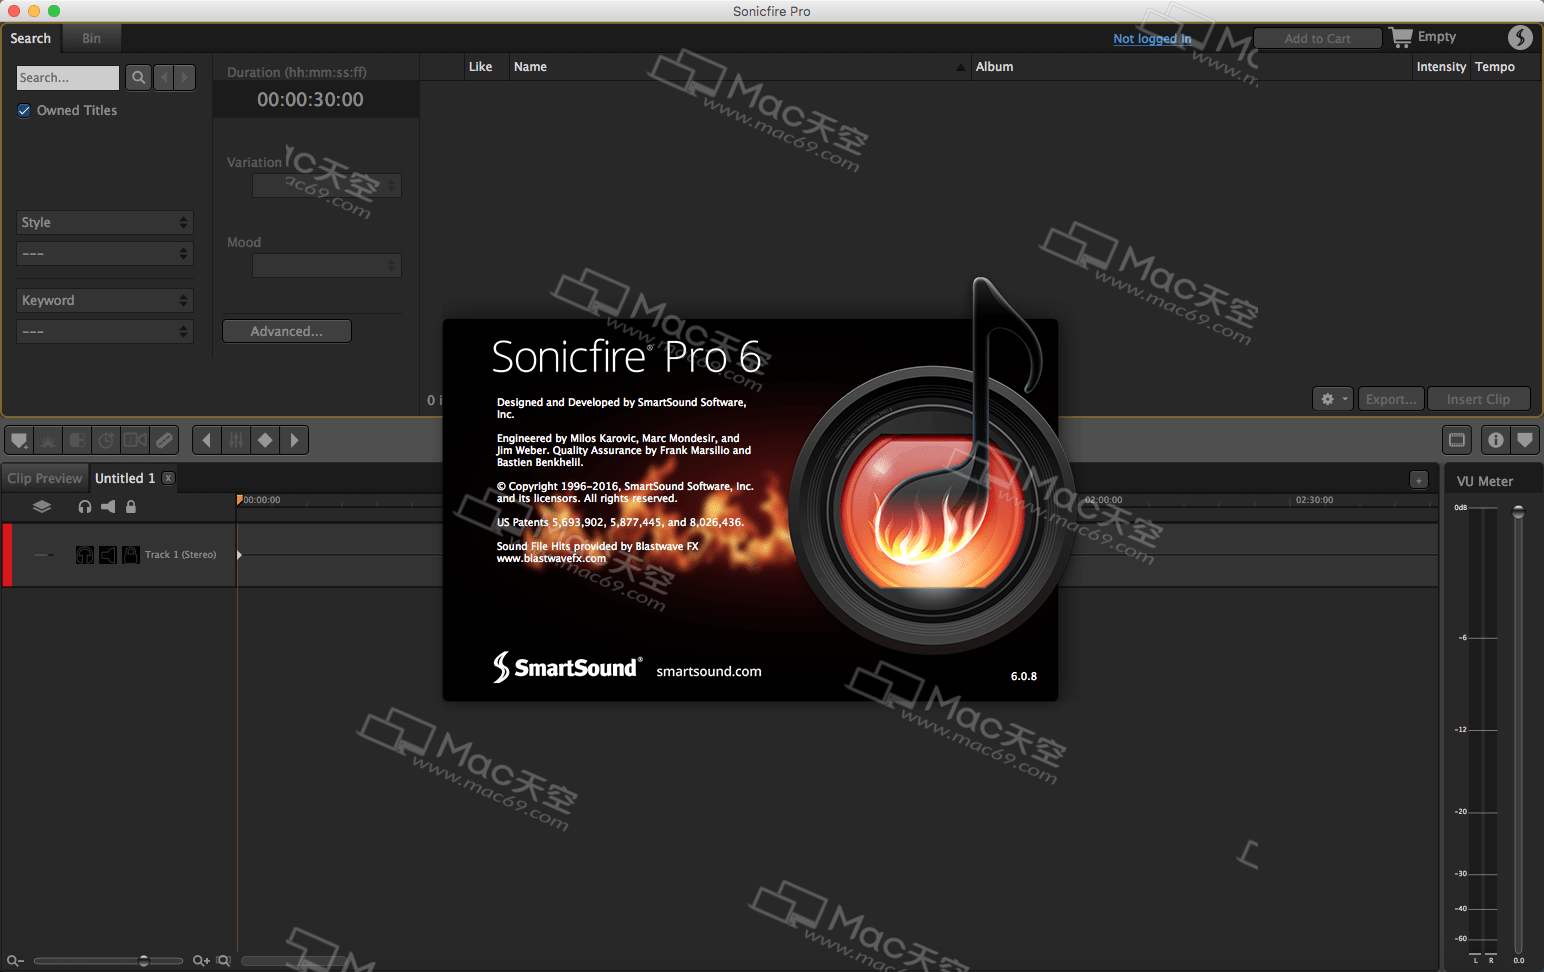Viewport: 1544px width, 972px height.
Task: Open the Clip Preview tab
Action: (x=45, y=478)
